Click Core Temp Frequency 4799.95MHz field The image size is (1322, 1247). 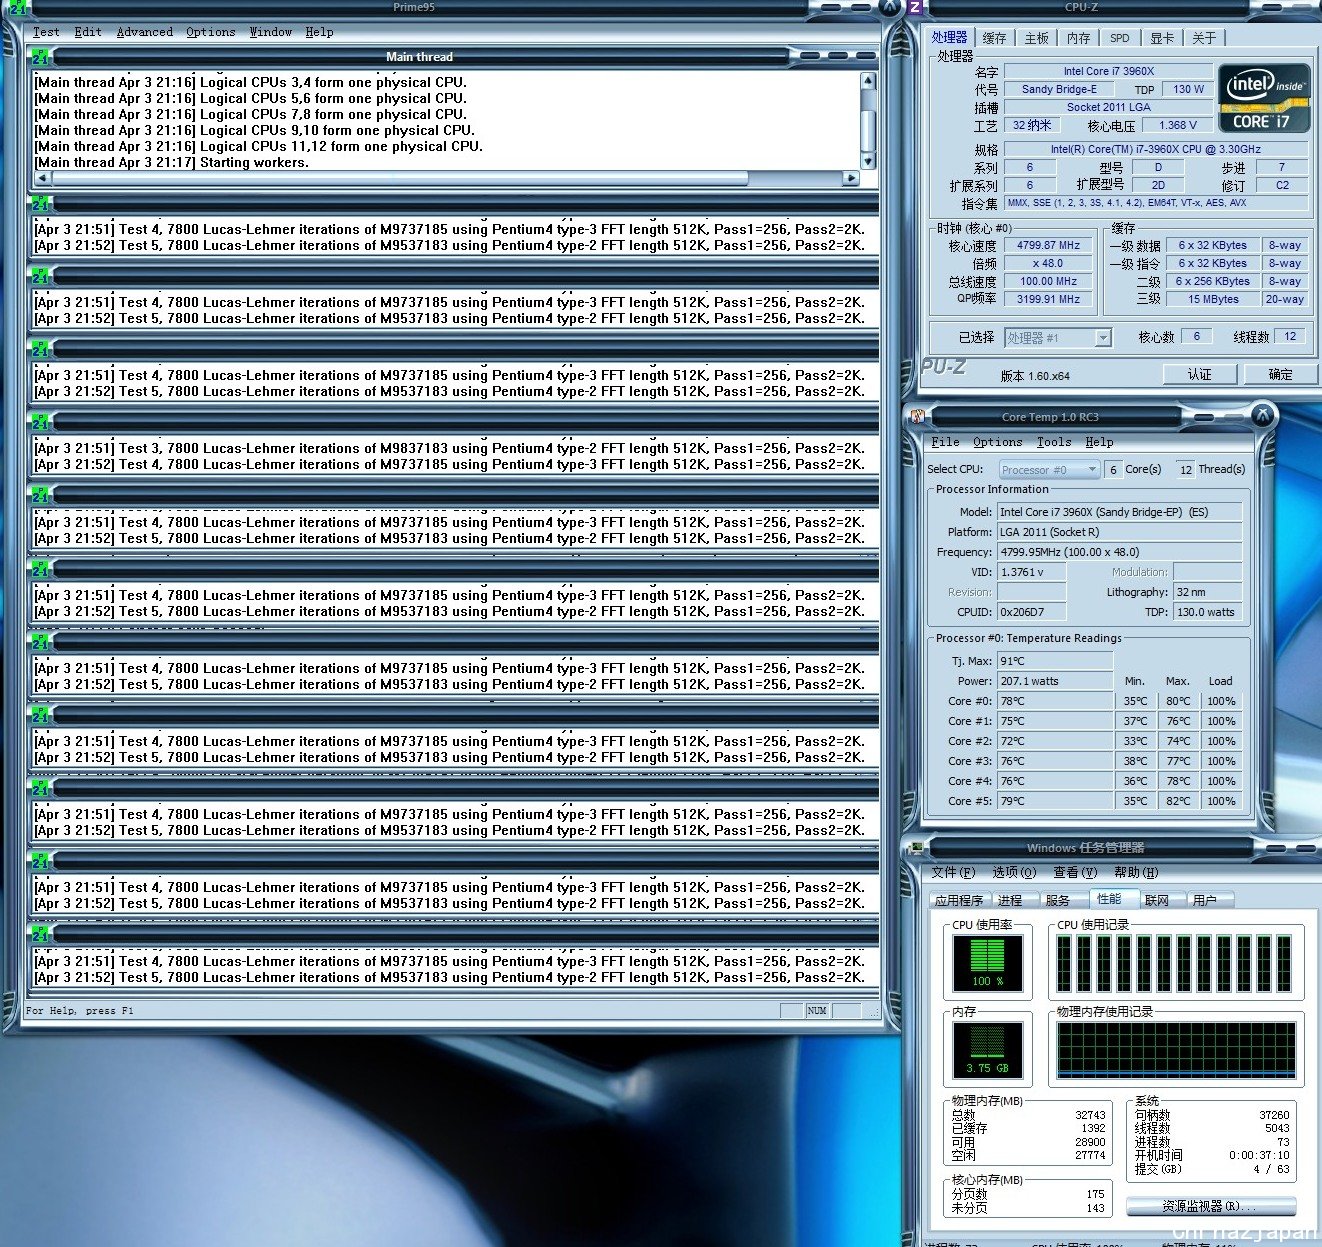(x=1119, y=552)
